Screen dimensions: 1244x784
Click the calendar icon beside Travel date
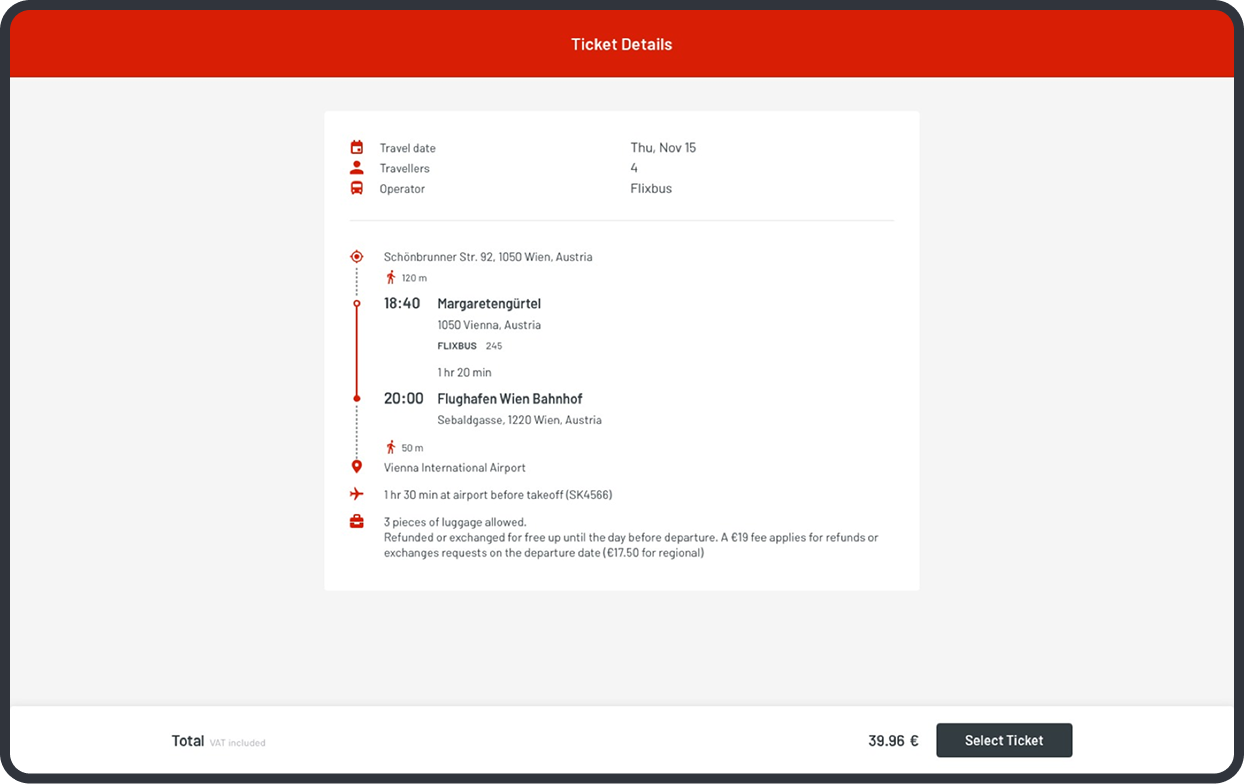[x=357, y=148]
